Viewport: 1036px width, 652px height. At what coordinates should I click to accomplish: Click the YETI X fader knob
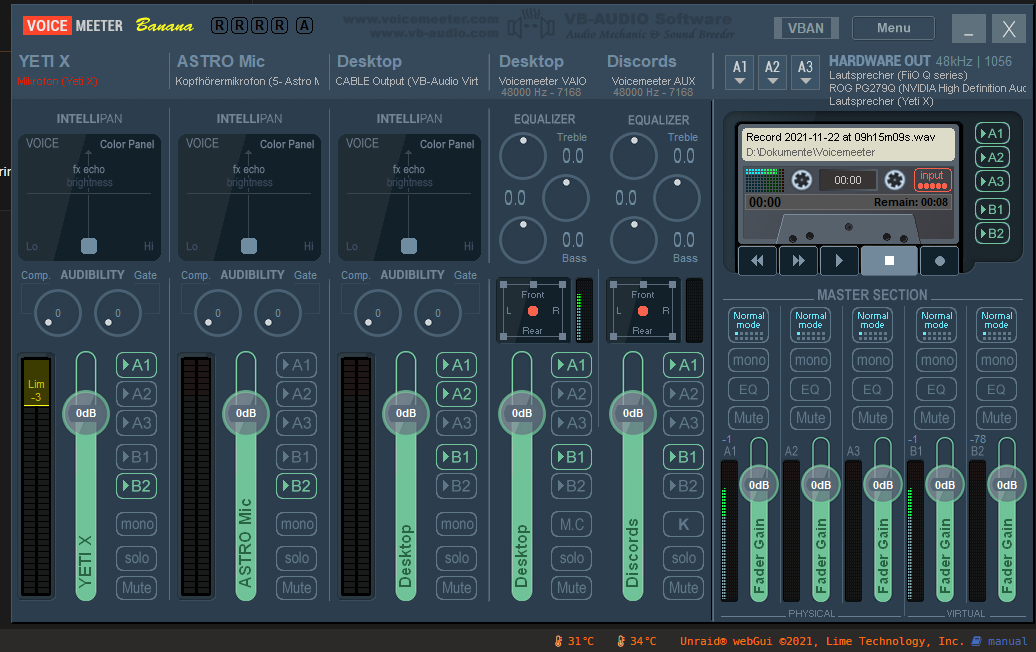coord(86,414)
